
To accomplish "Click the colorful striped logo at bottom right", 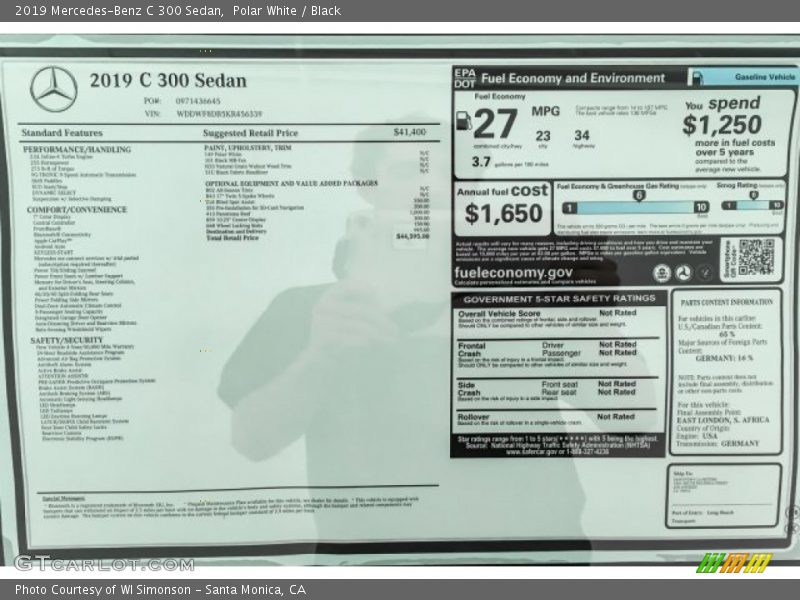I will point(734,563).
